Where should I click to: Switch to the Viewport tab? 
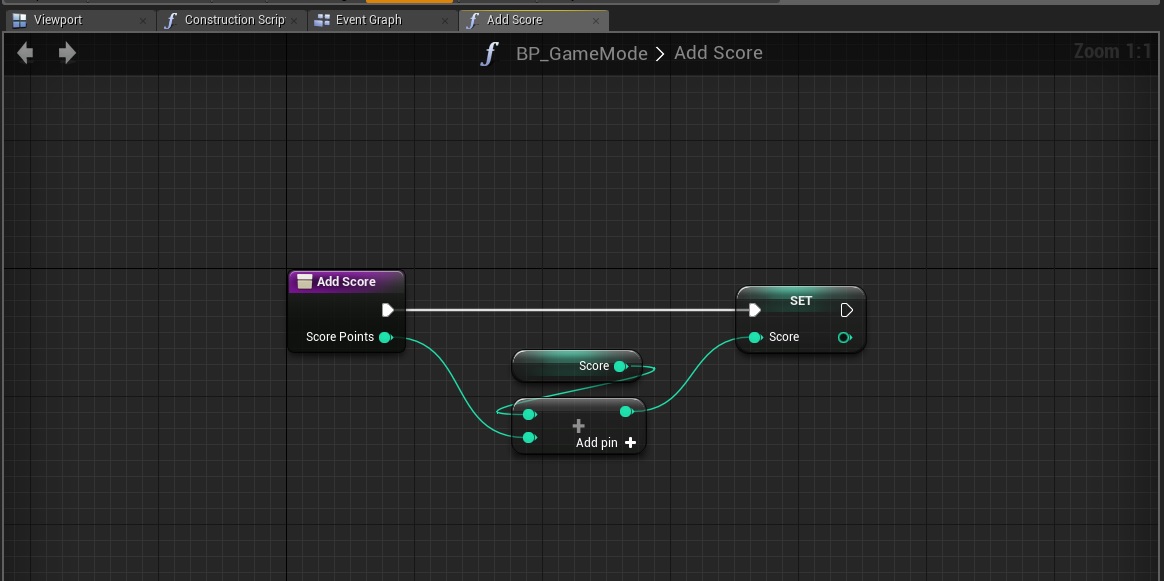tap(58, 20)
